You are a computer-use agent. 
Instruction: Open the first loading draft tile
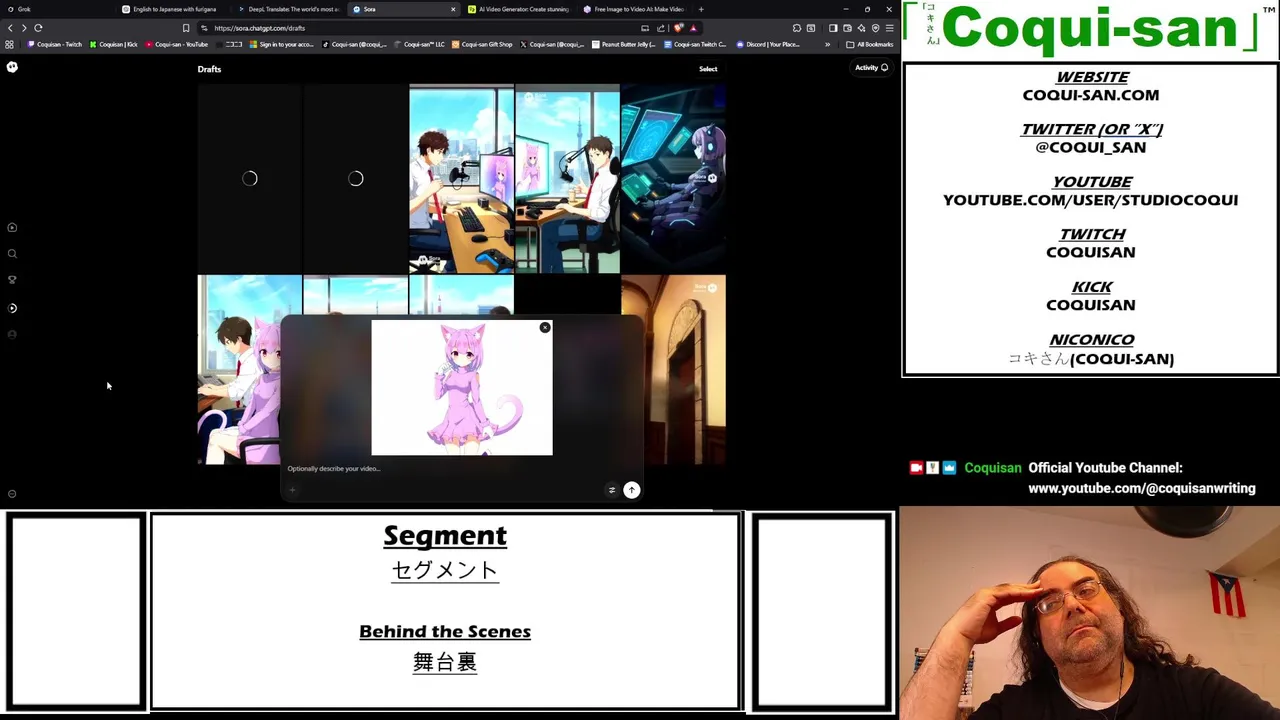(249, 179)
